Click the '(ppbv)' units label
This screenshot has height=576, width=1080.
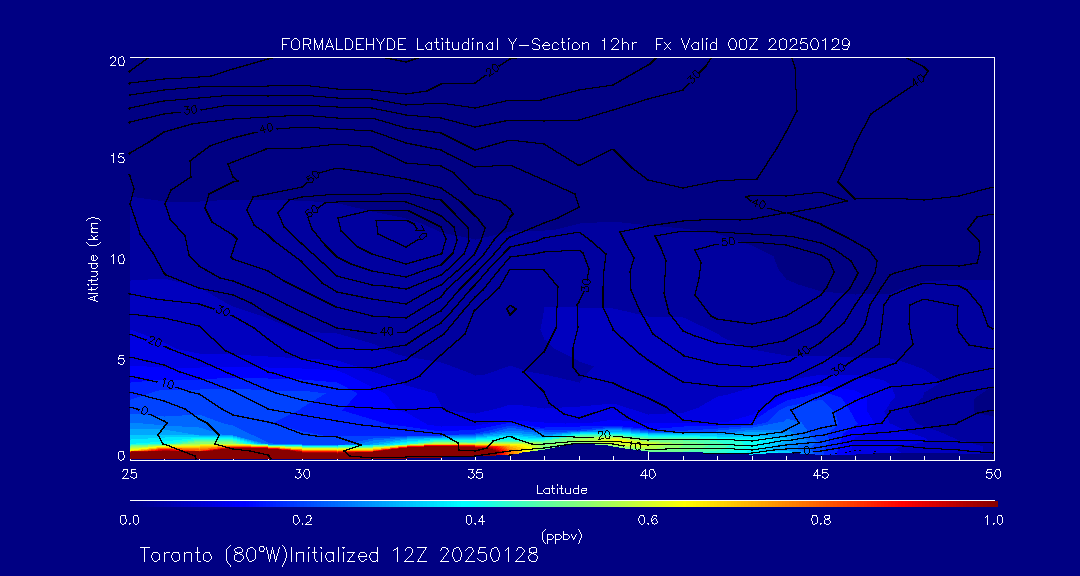click(x=561, y=537)
